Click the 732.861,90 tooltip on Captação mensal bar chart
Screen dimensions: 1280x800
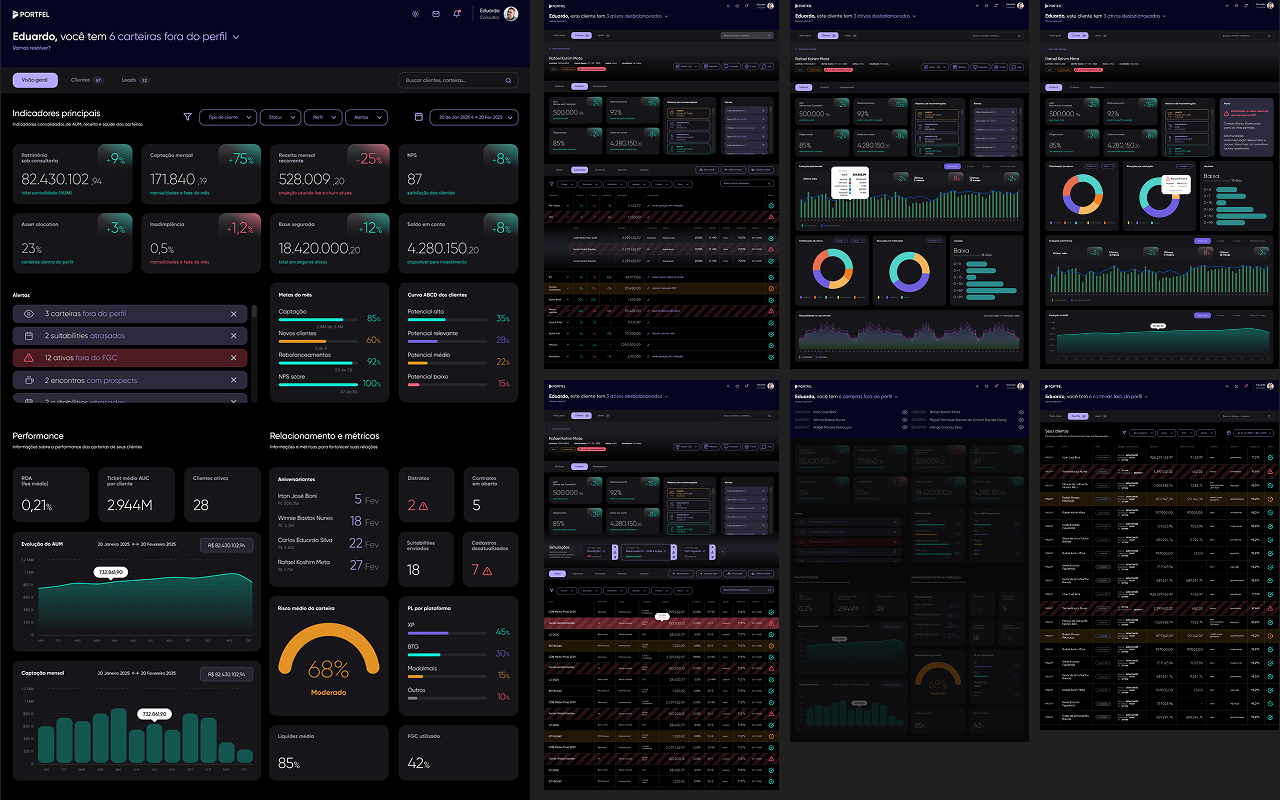pos(153,714)
